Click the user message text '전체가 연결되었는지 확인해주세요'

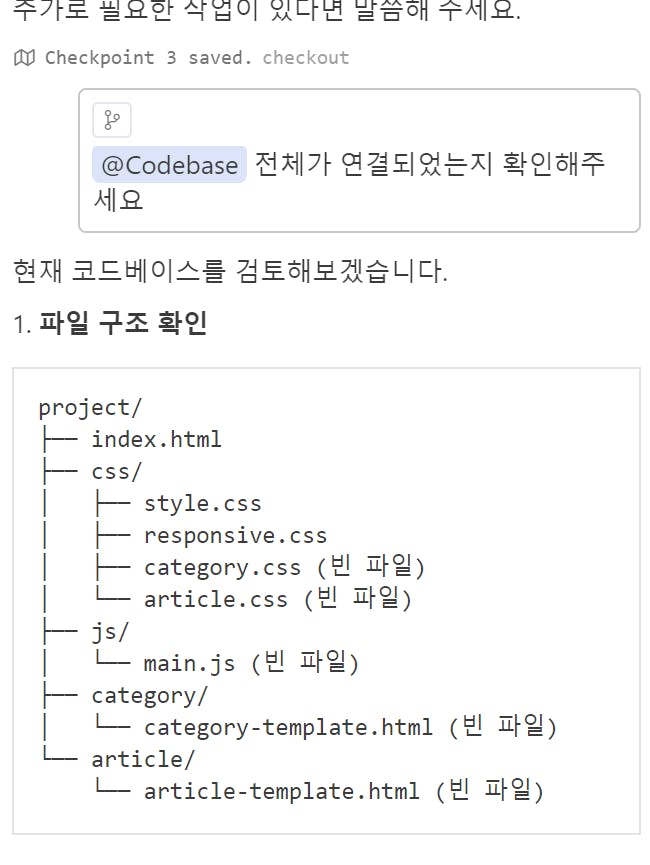(x=429, y=165)
